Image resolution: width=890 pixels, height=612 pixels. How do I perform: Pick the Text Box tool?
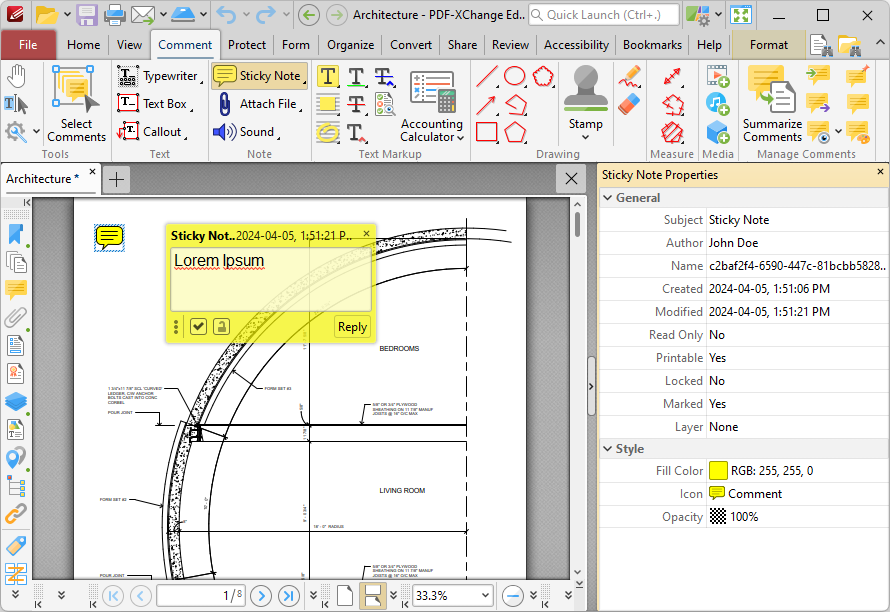[x=154, y=104]
